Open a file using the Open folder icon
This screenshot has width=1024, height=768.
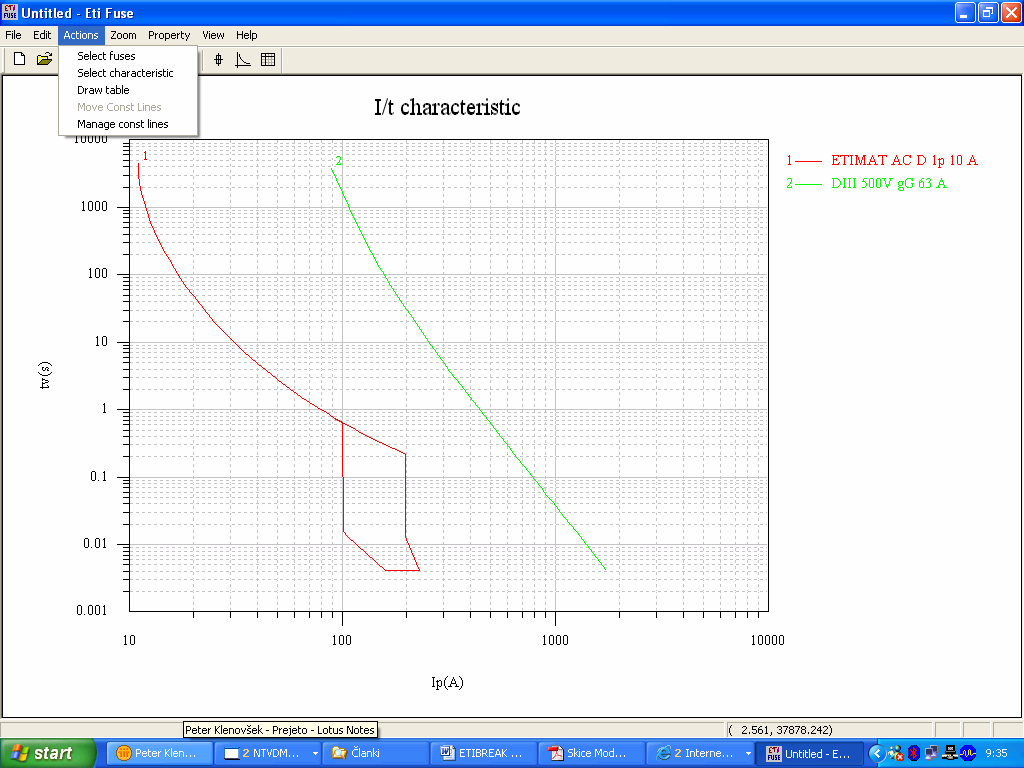(44, 58)
